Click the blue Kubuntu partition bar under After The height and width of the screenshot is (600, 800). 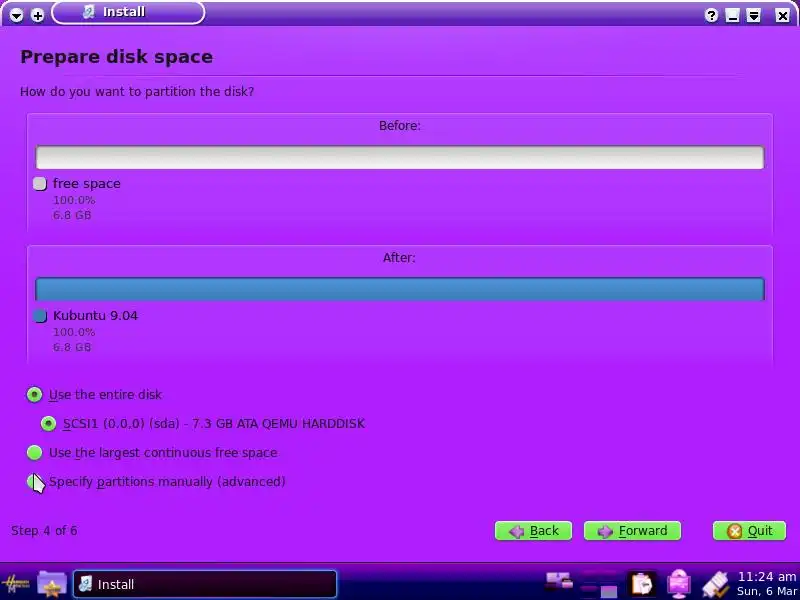point(399,289)
